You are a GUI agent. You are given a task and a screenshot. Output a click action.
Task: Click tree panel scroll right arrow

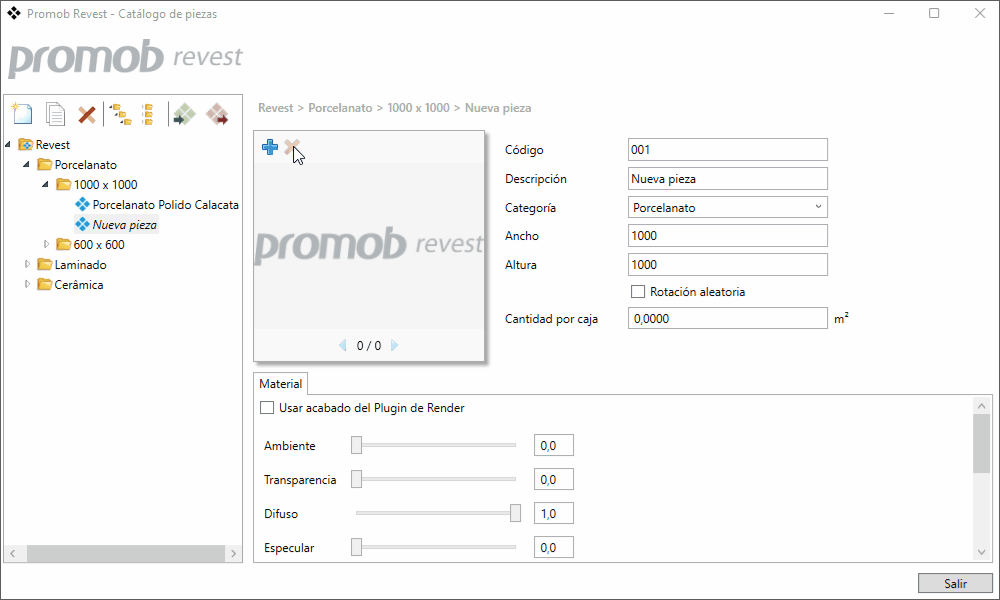click(x=233, y=553)
